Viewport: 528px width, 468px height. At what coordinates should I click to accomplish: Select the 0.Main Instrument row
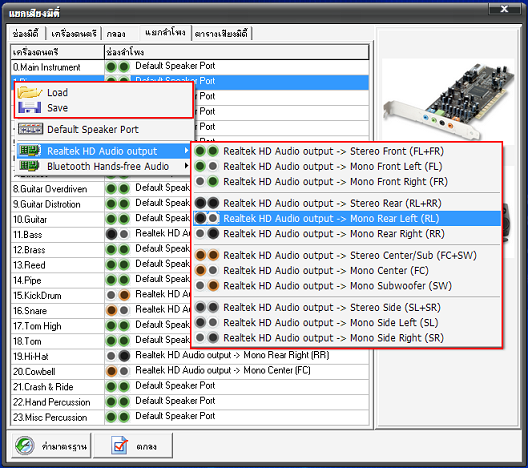pos(190,67)
